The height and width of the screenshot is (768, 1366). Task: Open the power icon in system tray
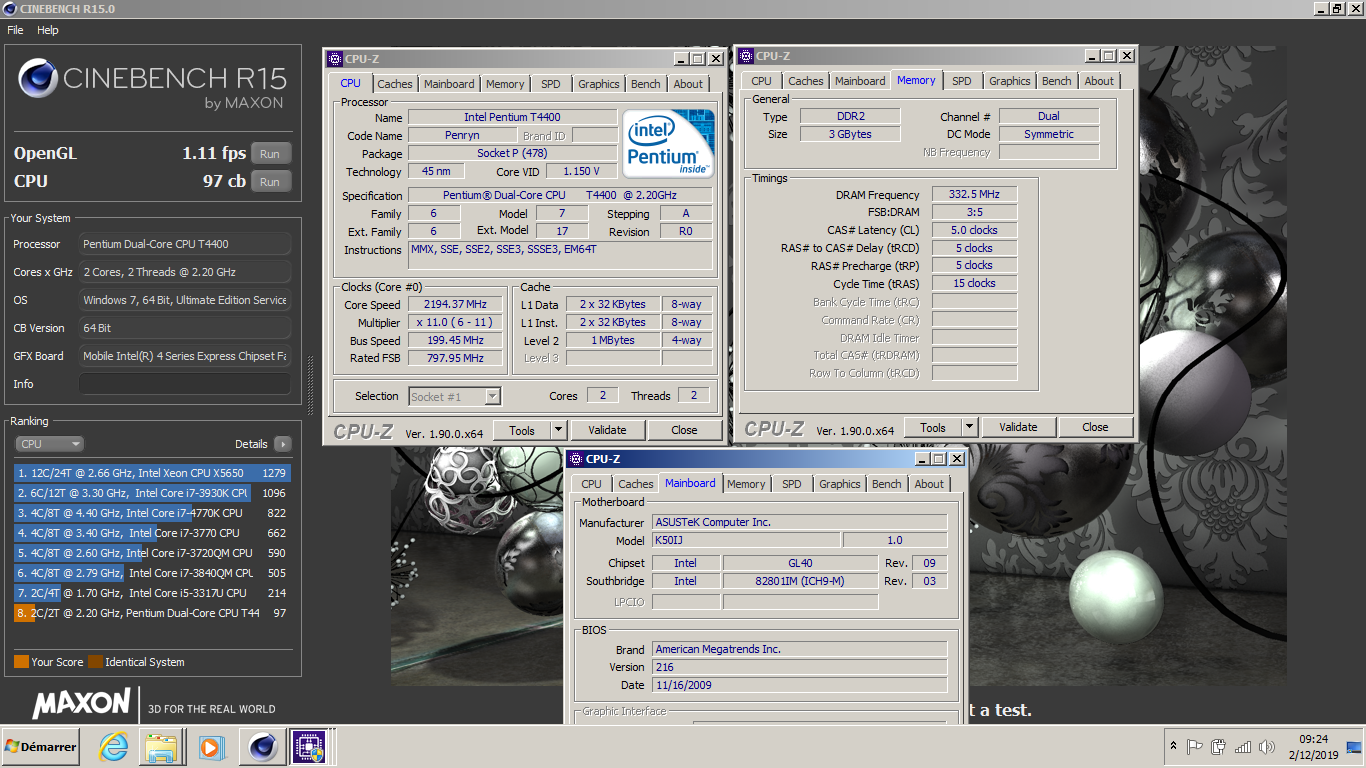(x=1218, y=746)
